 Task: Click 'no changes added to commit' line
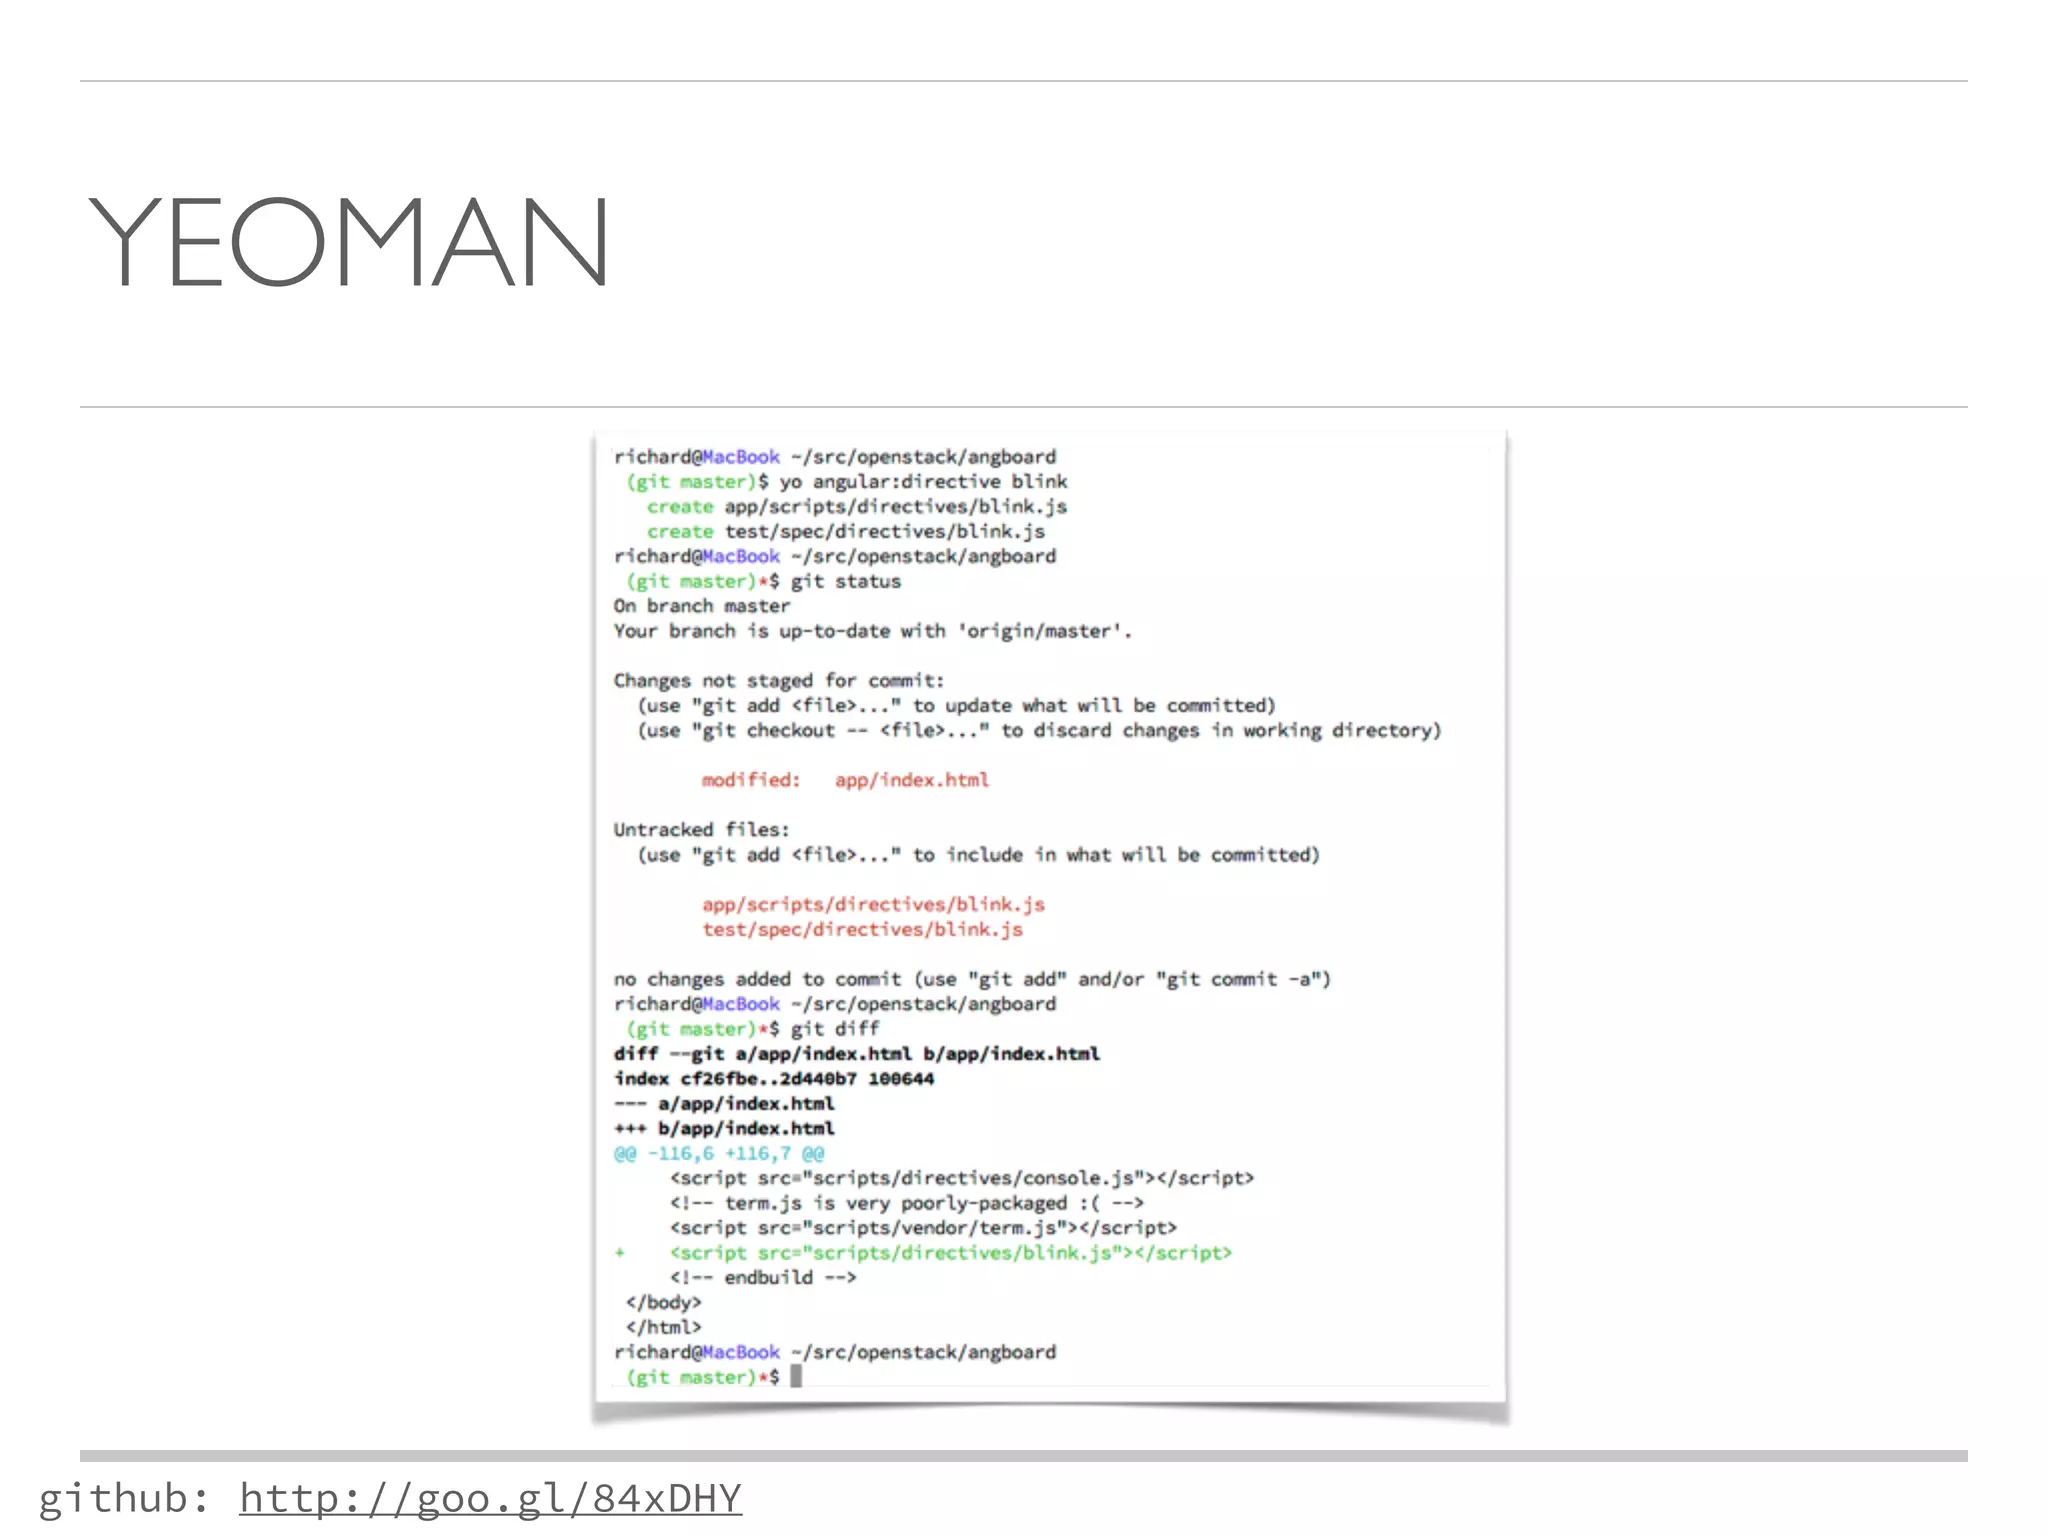tap(972, 980)
